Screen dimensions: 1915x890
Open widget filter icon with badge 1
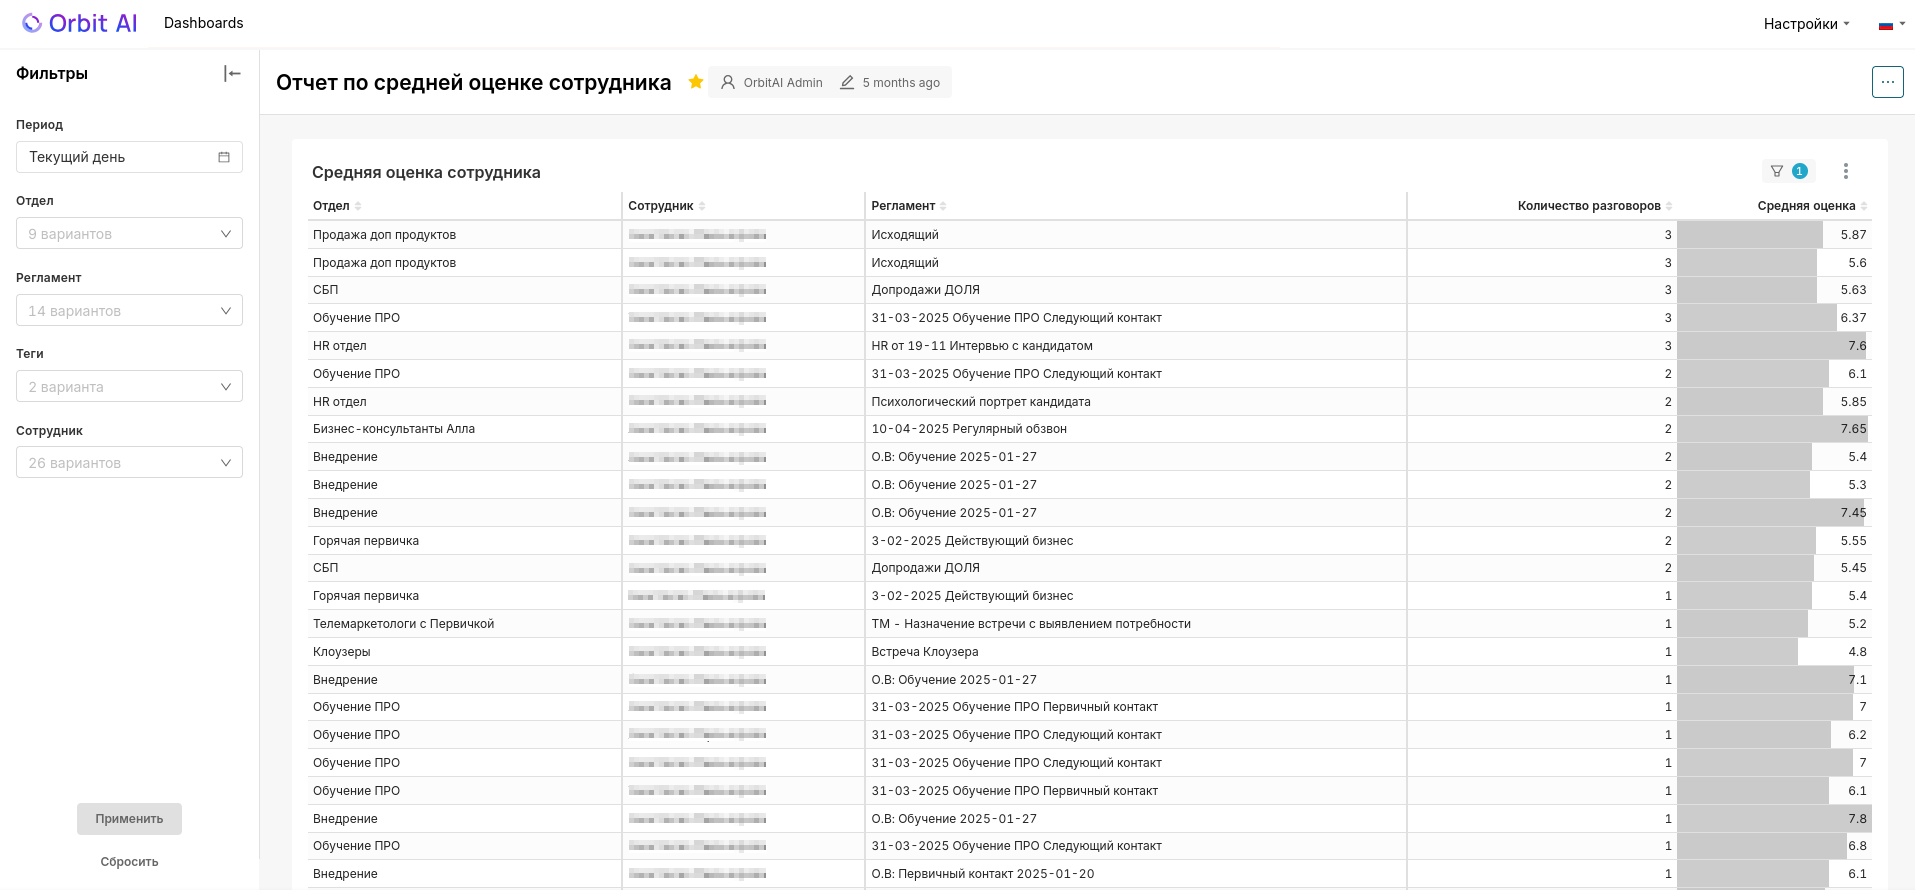pyautogui.click(x=1788, y=171)
